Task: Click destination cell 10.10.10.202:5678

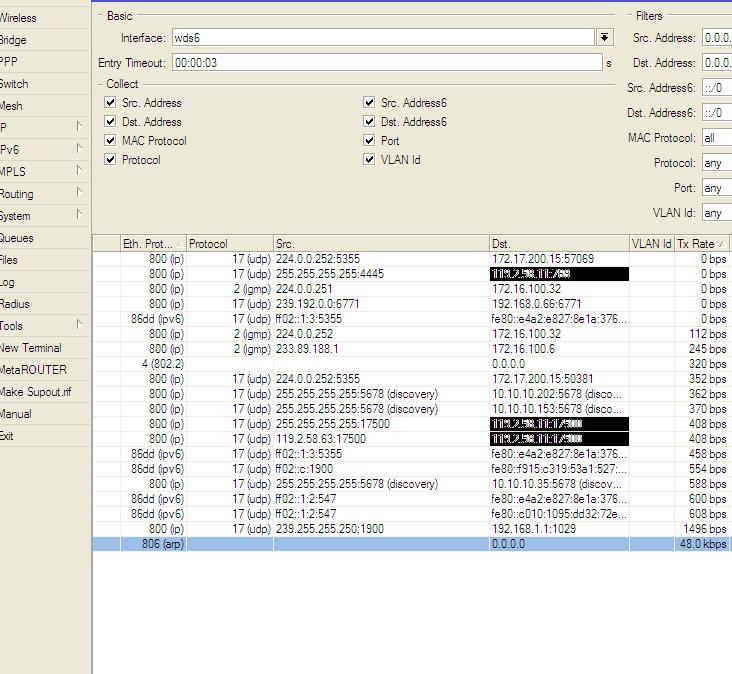Action: [559, 394]
